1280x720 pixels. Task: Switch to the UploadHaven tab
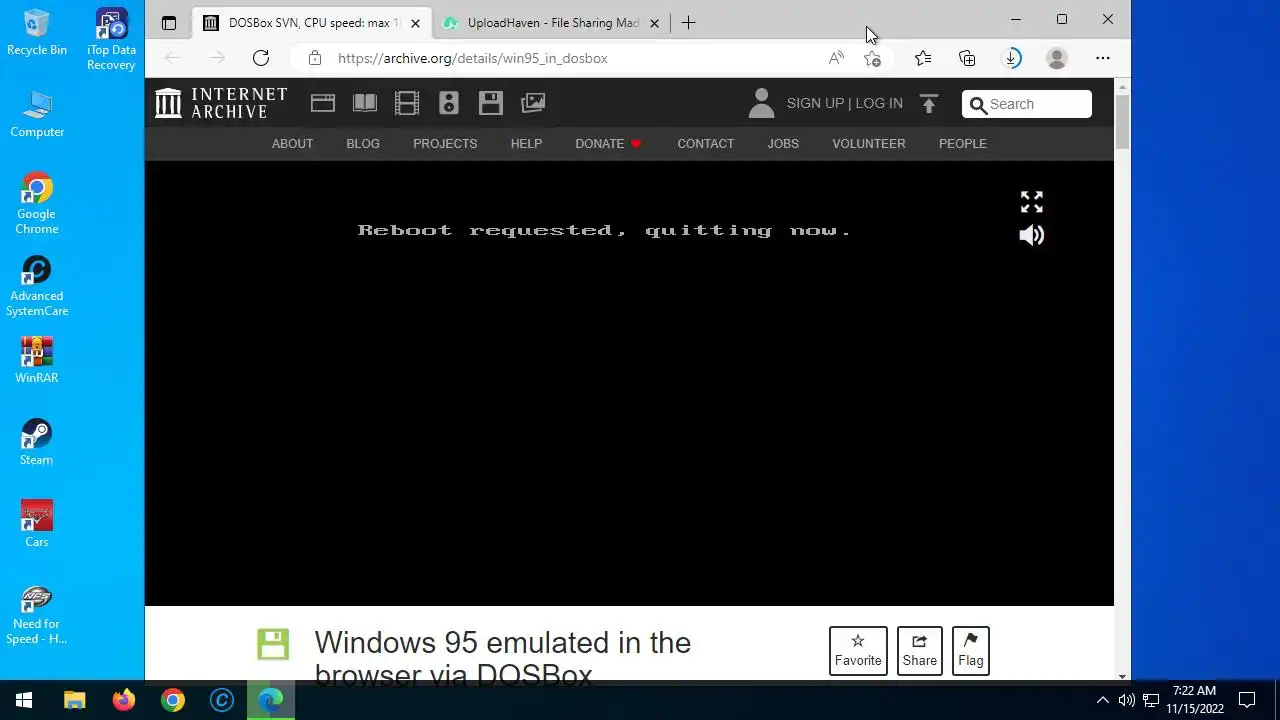(553, 23)
